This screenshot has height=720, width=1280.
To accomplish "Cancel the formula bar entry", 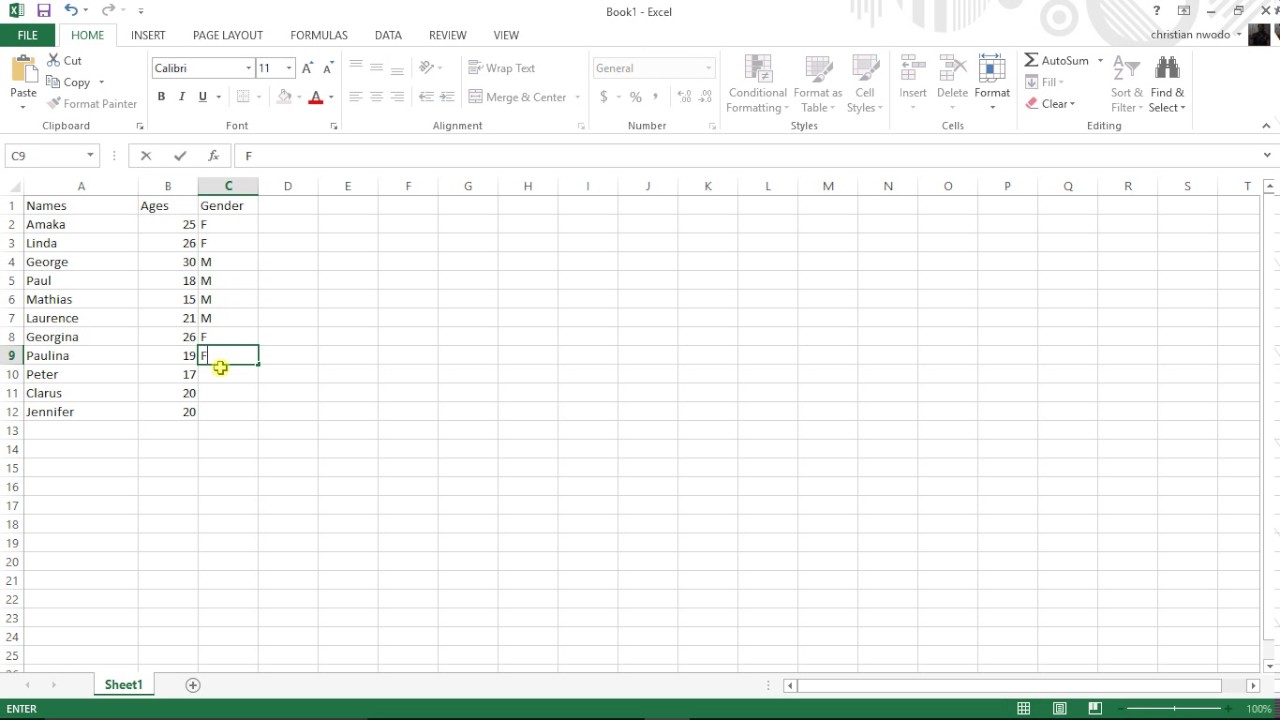I will pyautogui.click(x=146, y=156).
